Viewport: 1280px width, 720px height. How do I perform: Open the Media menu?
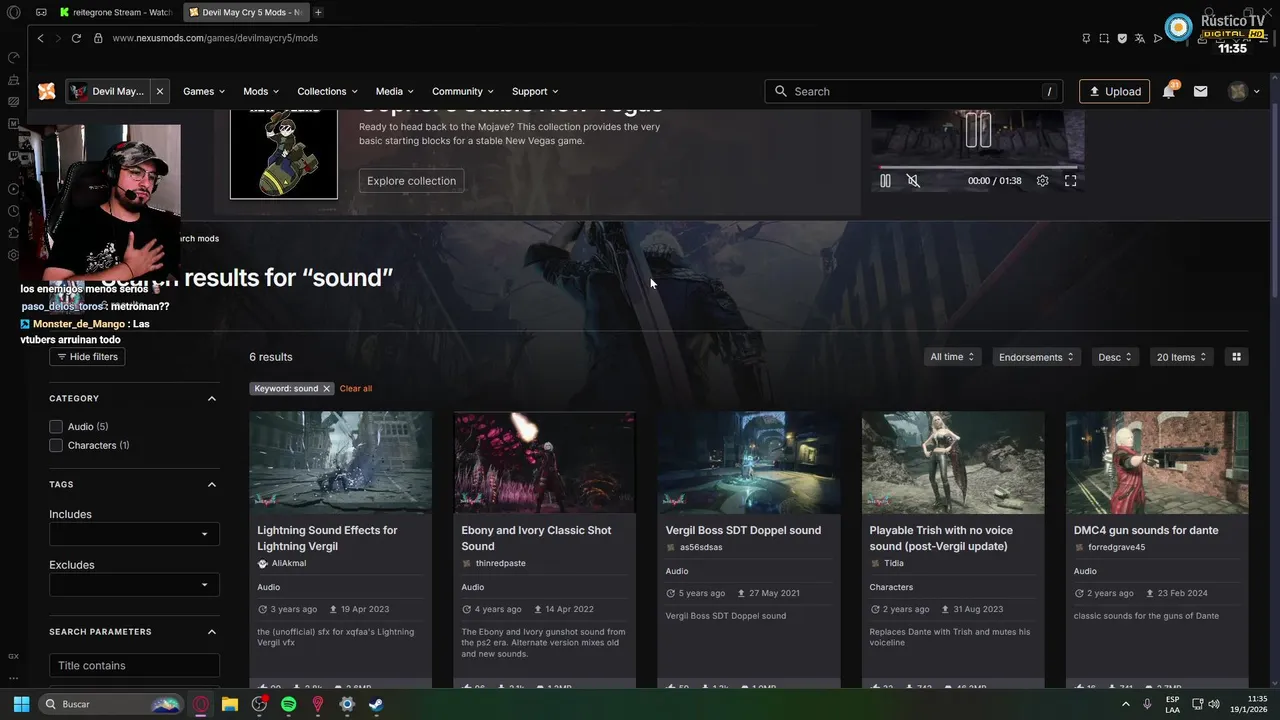point(394,91)
